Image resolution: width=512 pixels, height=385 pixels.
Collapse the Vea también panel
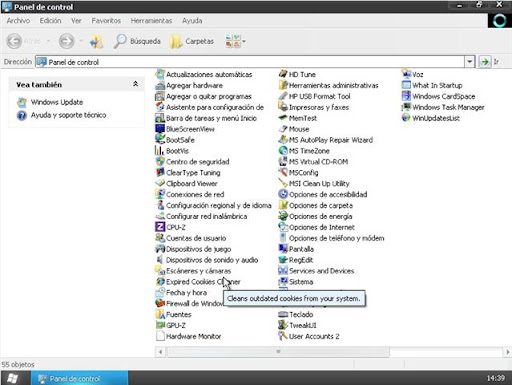pyautogui.click(x=135, y=84)
